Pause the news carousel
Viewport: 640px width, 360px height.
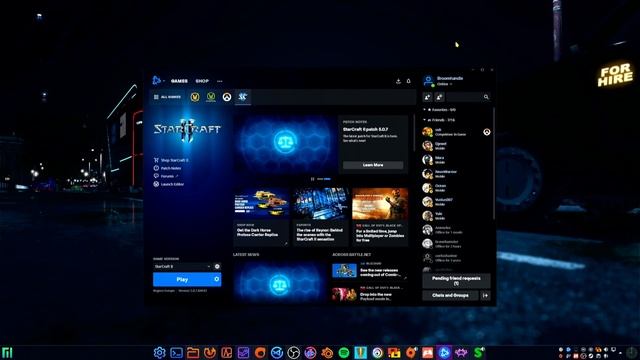coord(313,179)
